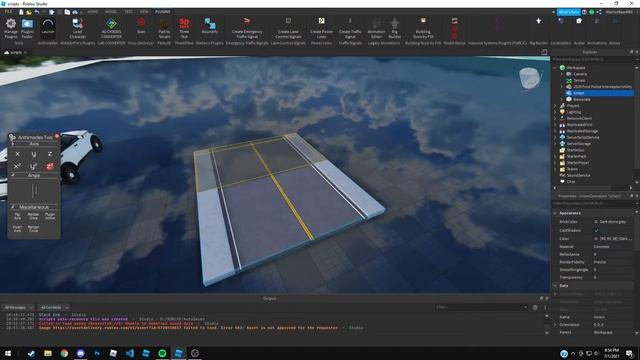Switch to the VIEW ribbon tab
Viewport: 640px width, 360px height.
coord(144,12)
